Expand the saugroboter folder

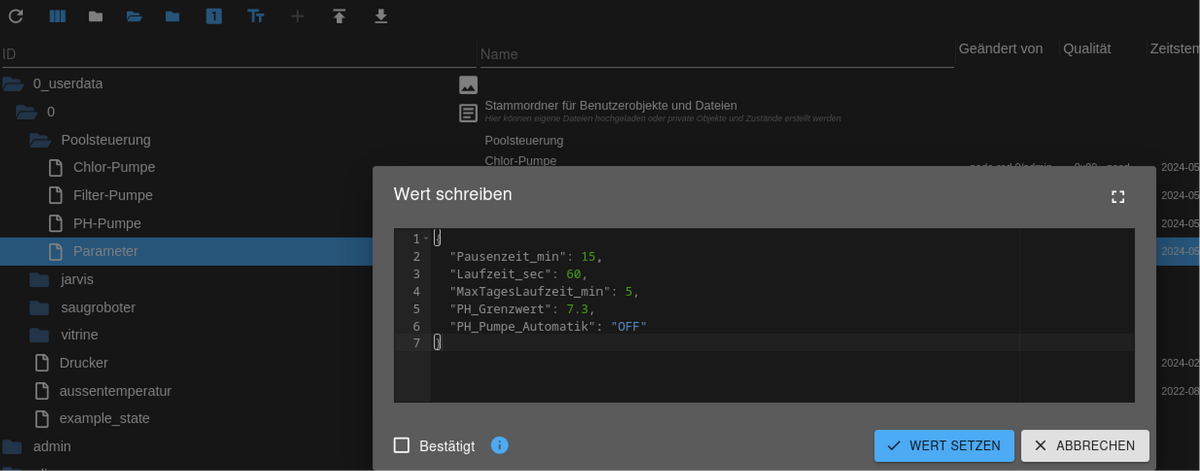[x=40, y=307]
